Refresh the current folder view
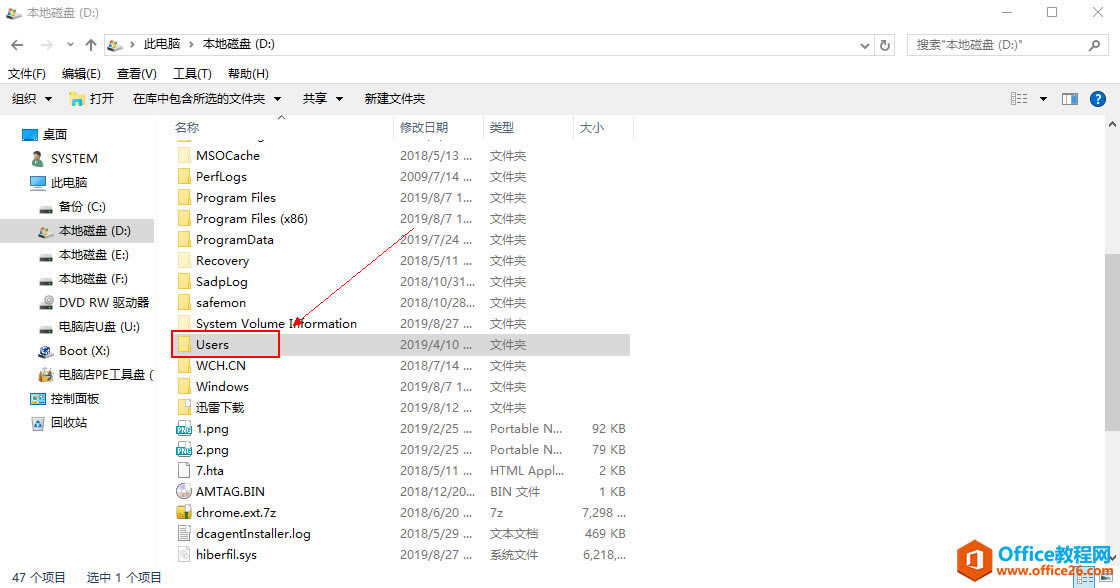This screenshot has height=588, width=1120. [x=885, y=45]
